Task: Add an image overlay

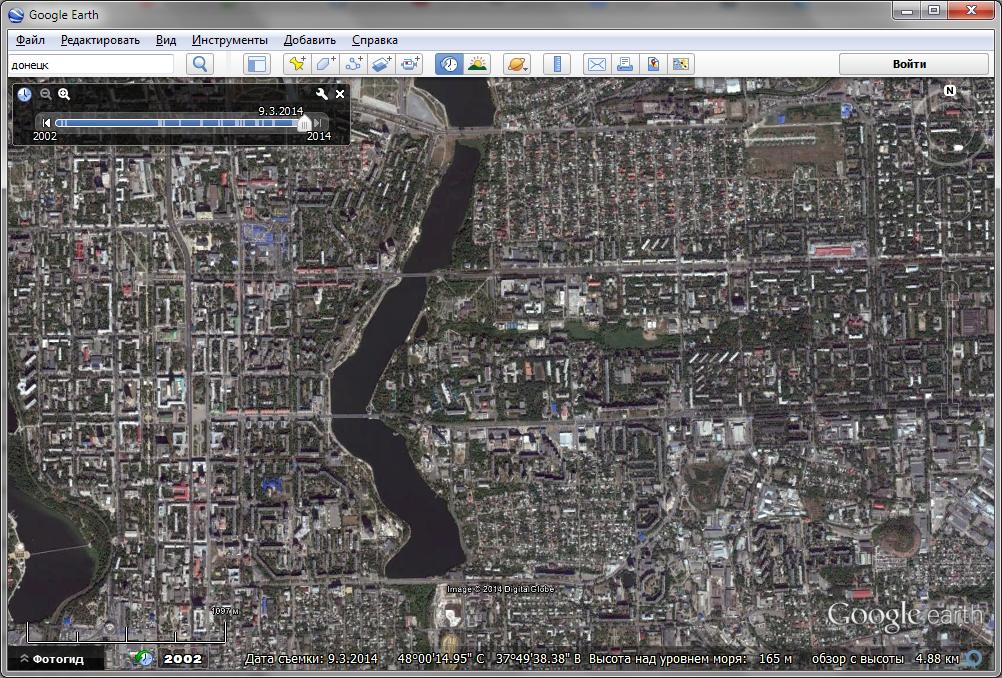Action: coord(381,64)
